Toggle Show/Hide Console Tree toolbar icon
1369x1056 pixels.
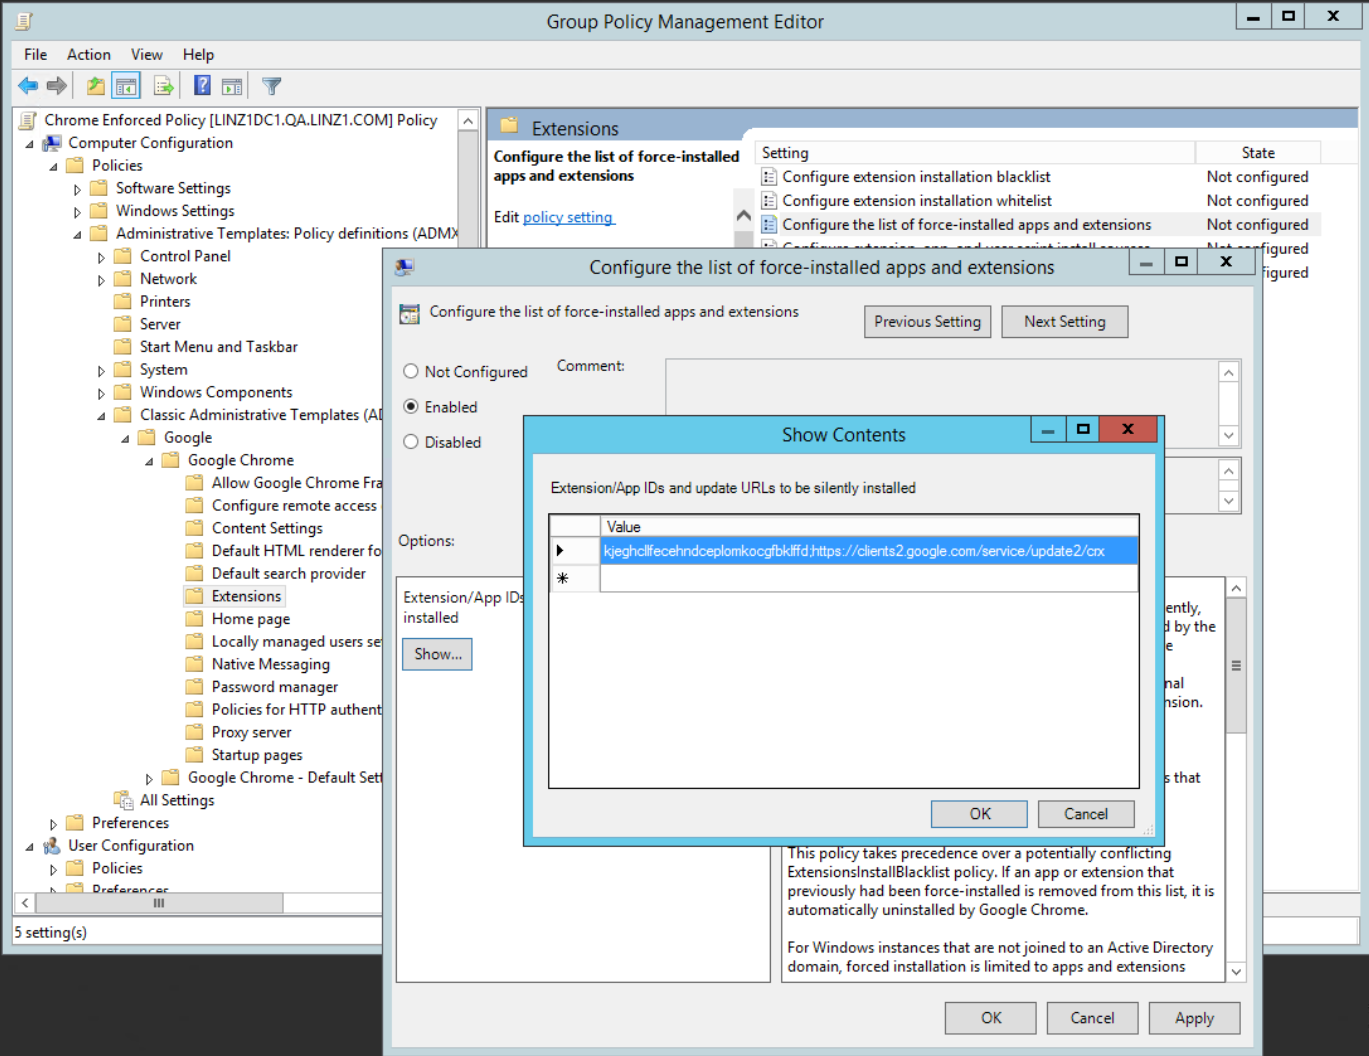[x=126, y=86]
